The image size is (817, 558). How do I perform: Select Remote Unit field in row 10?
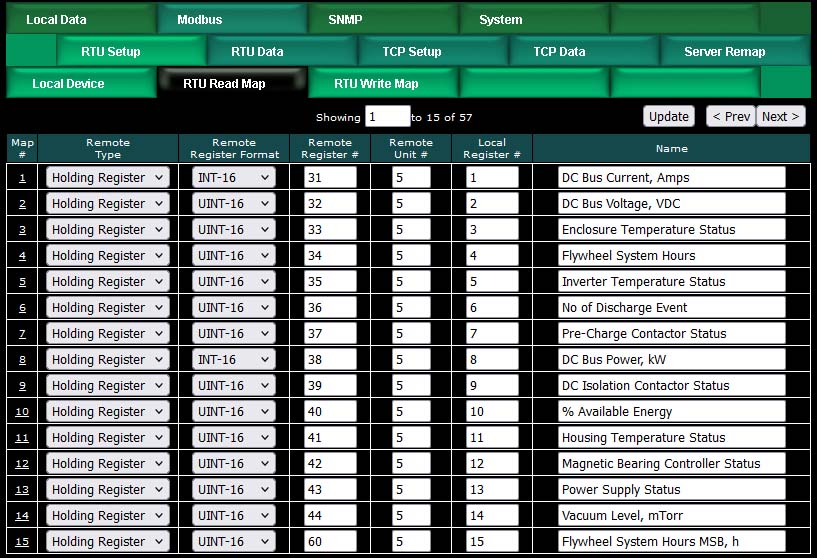pos(410,412)
